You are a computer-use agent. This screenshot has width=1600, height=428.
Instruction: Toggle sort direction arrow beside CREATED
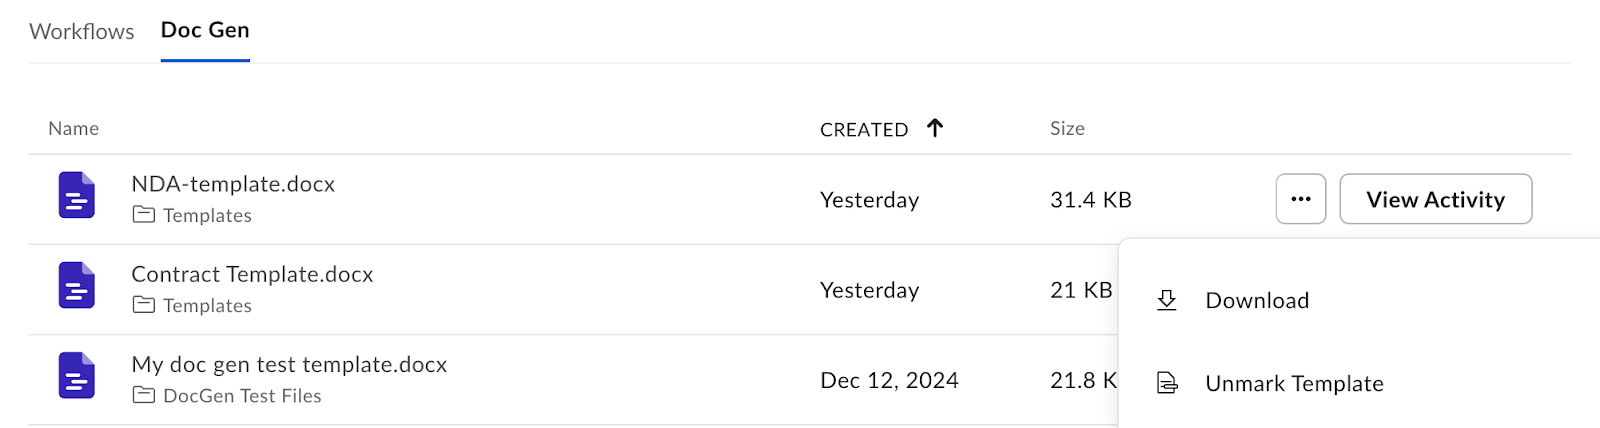(935, 128)
